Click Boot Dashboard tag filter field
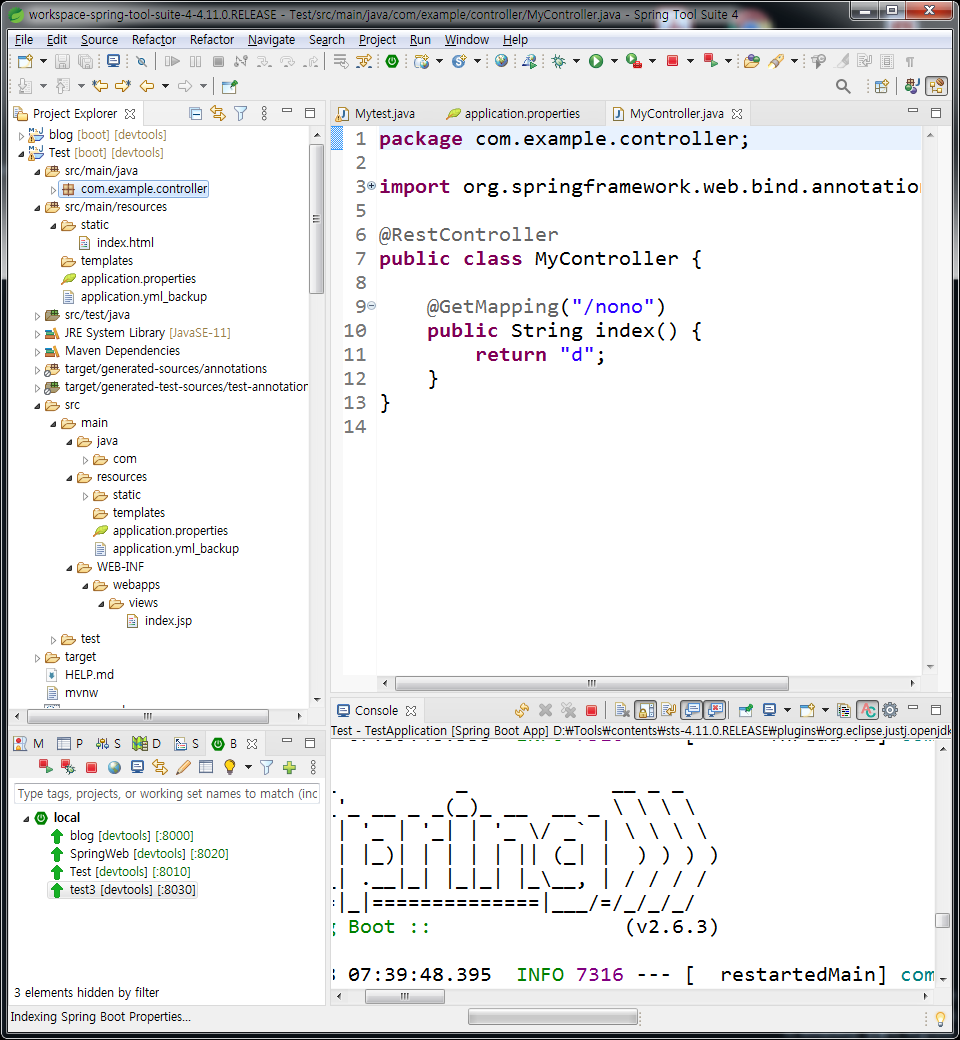This screenshot has width=960, height=1040. coord(167,794)
